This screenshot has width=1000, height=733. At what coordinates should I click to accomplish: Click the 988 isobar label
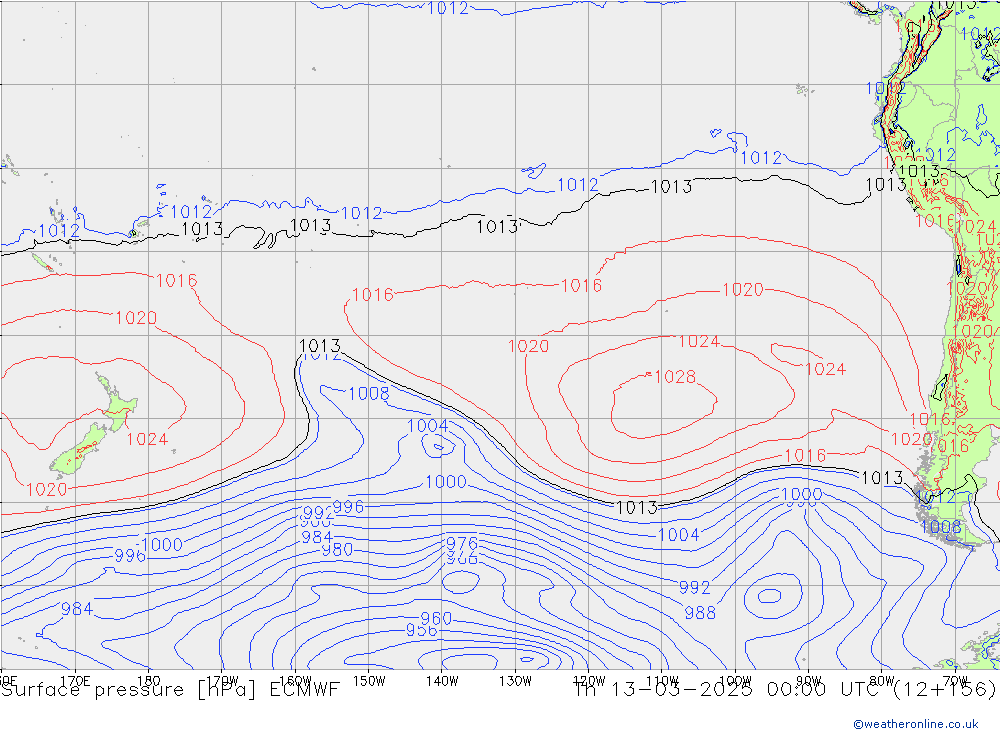click(700, 613)
